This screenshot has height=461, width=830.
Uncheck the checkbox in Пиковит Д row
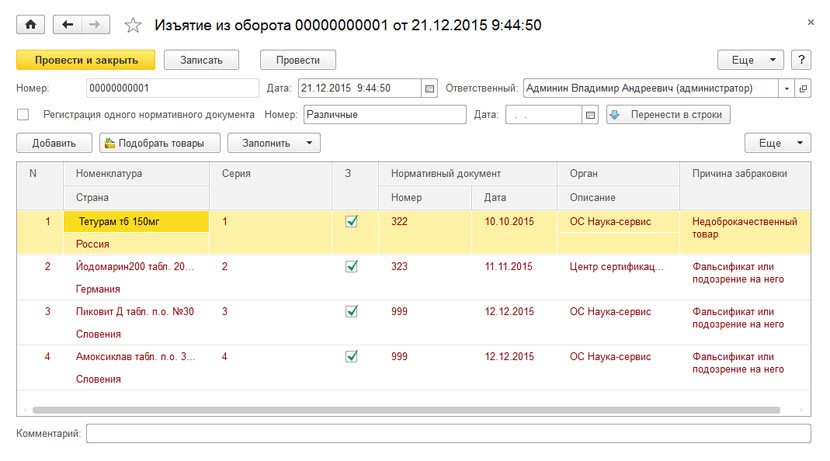pos(351,311)
